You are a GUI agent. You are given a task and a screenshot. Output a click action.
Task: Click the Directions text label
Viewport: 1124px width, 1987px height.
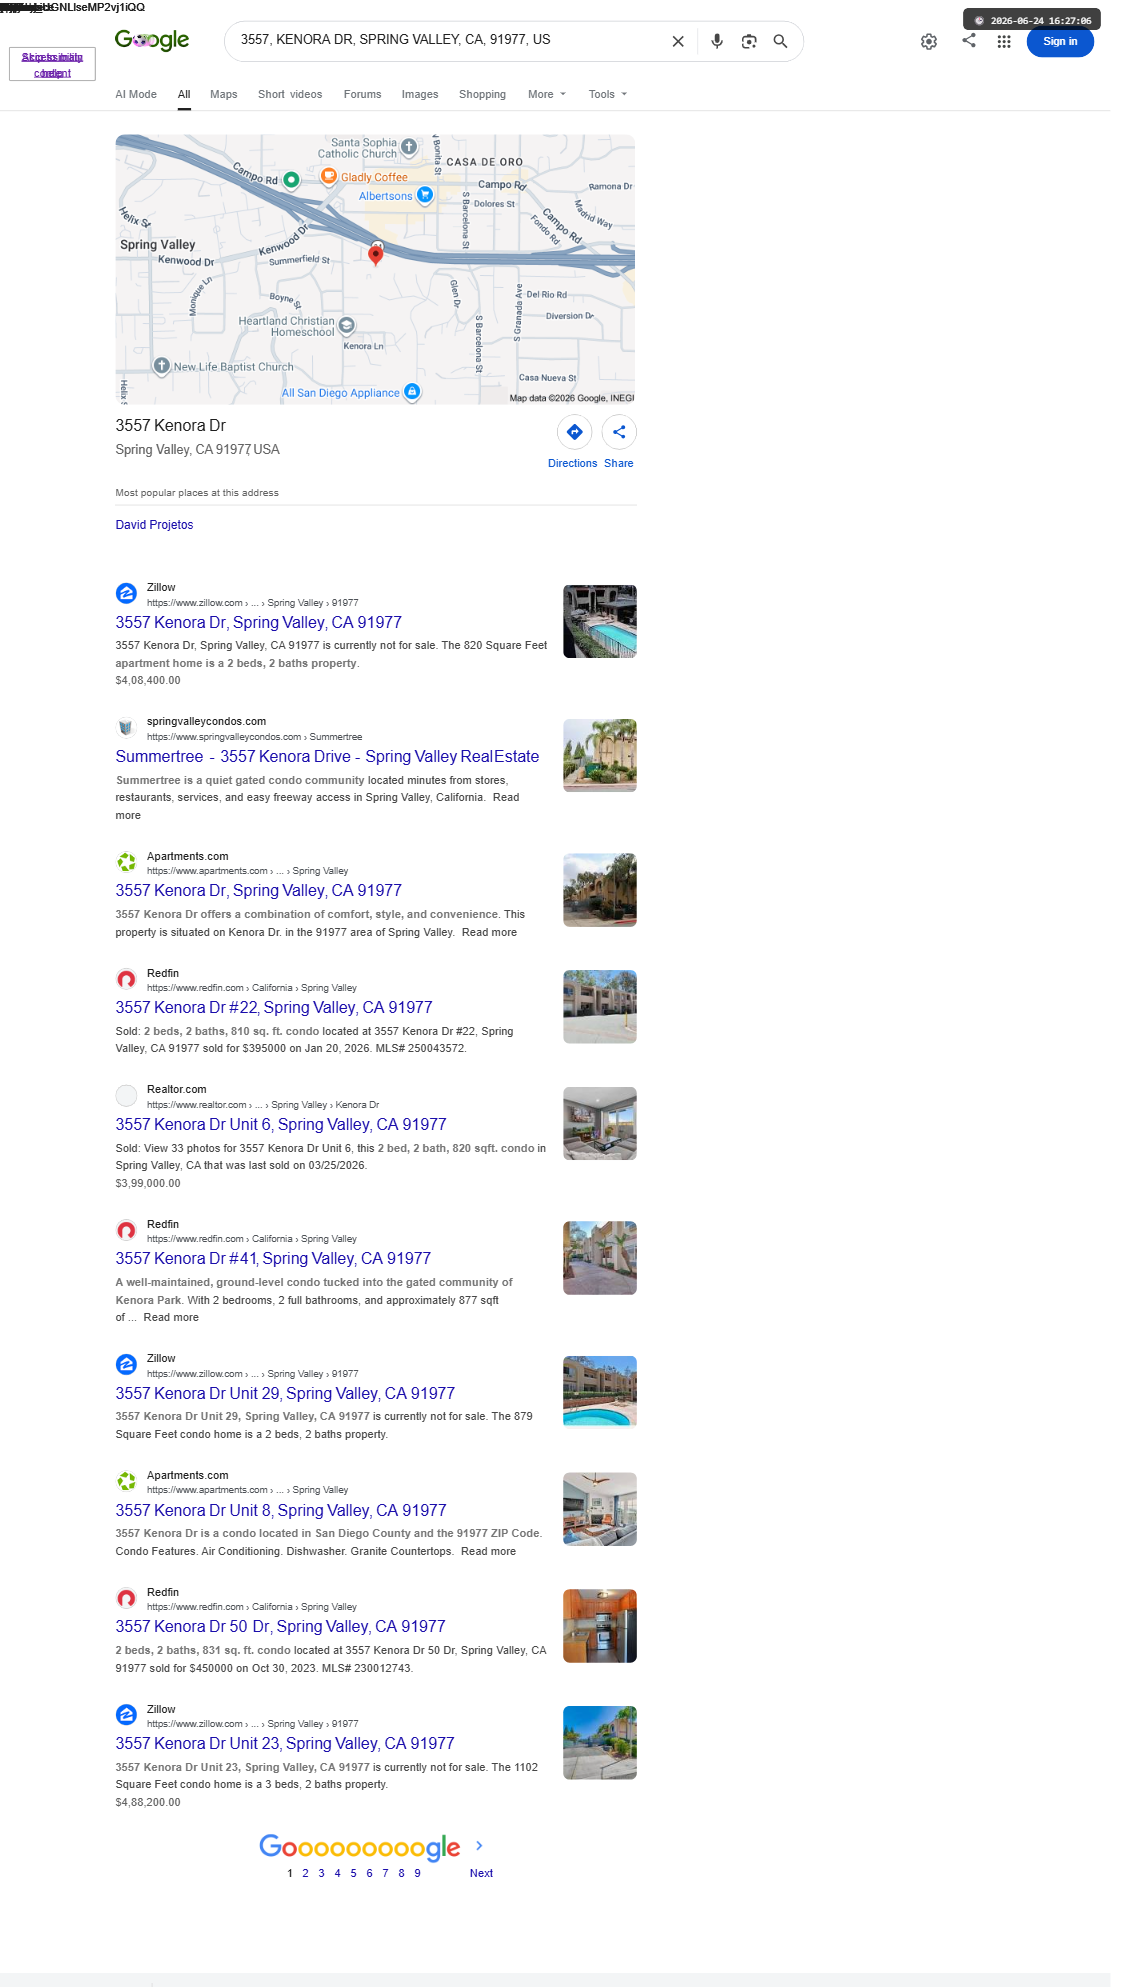coord(572,463)
